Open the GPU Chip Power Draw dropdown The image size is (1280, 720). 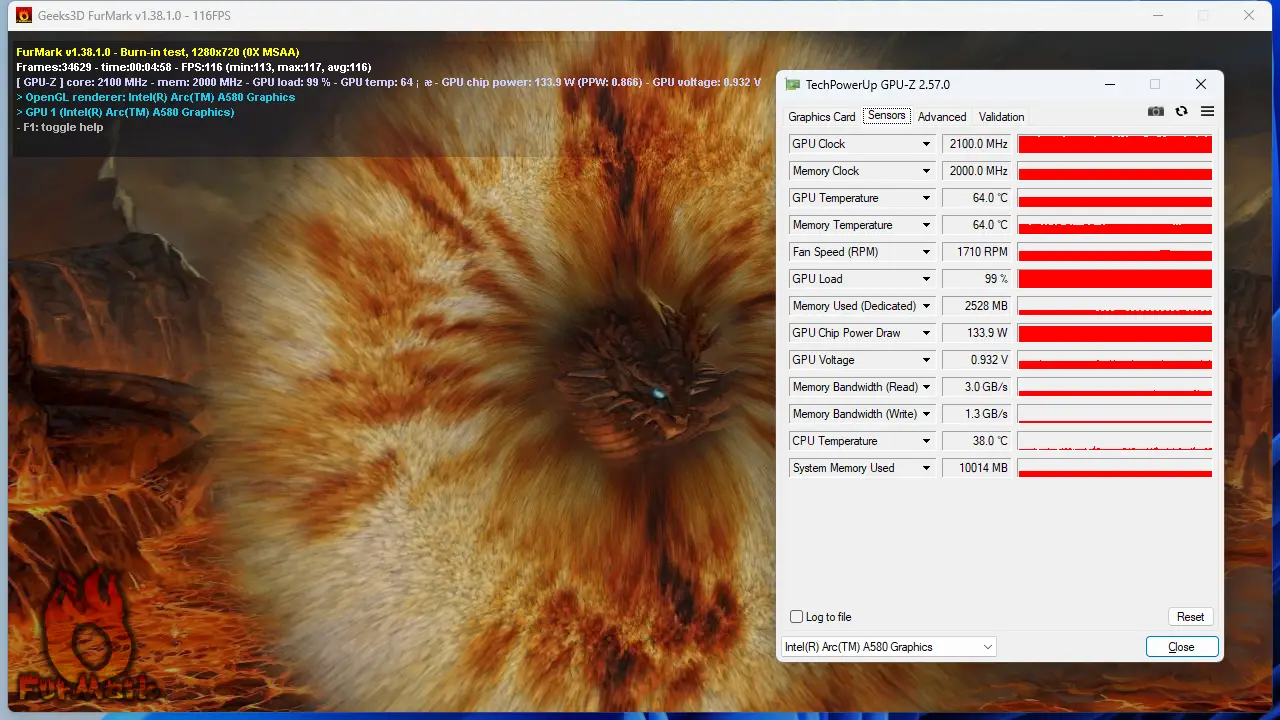[x=926, y=333]
